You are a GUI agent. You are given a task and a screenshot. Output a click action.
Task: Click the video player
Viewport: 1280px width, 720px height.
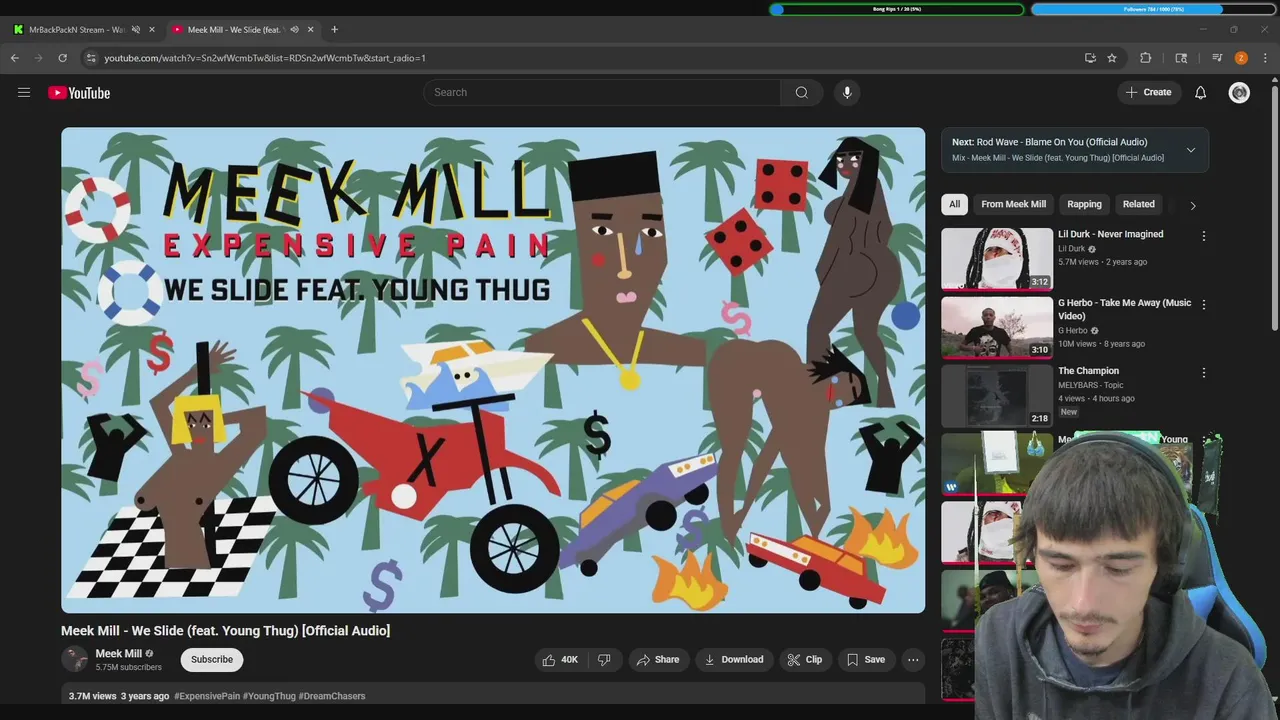493,370
